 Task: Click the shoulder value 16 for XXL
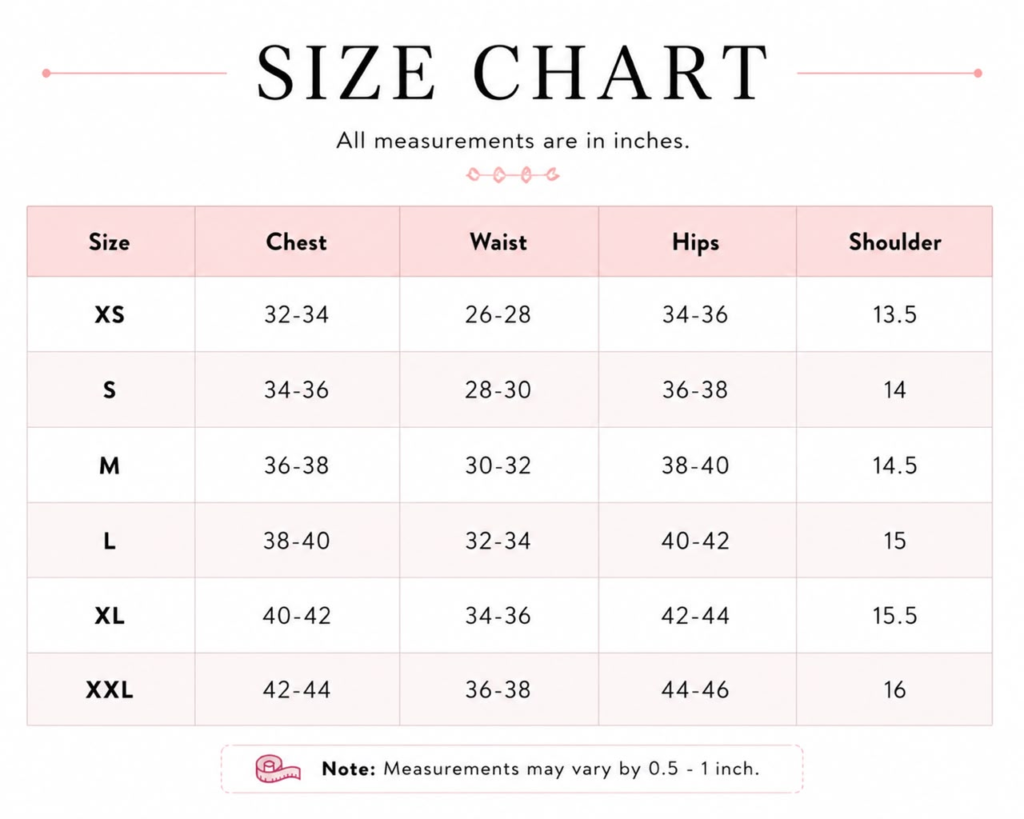pos(895,690)
